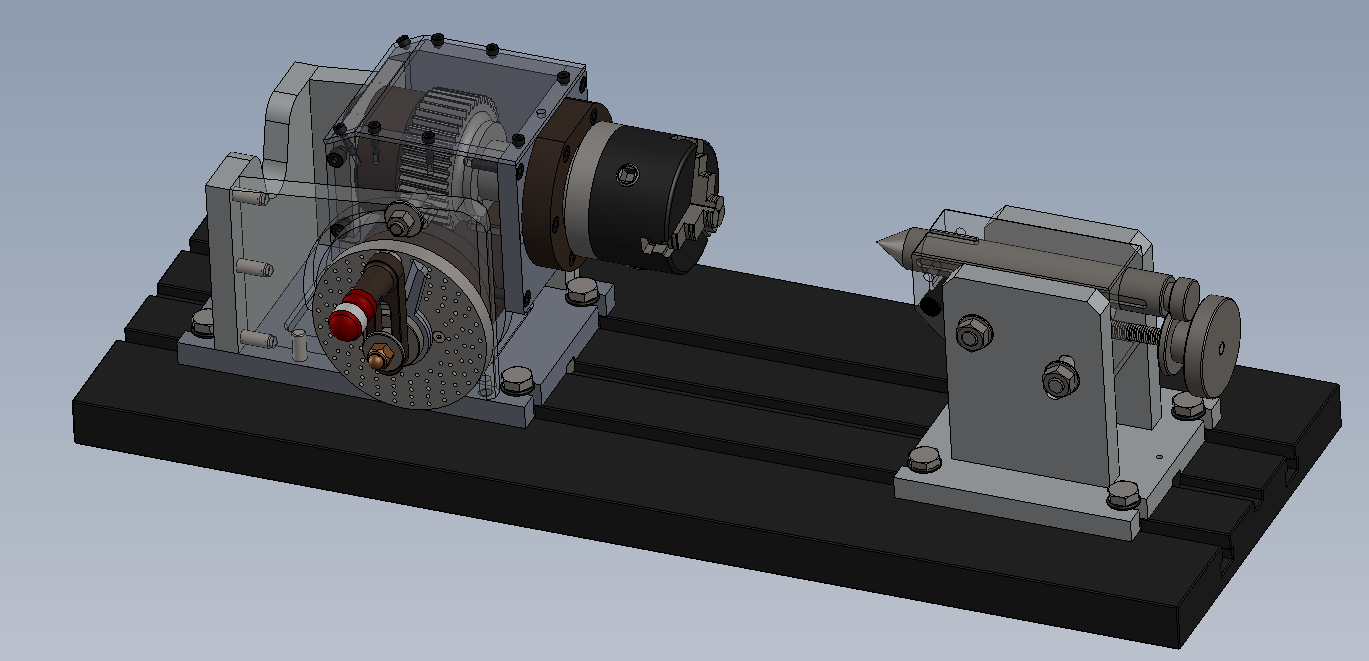Click the black locking knob beside the tailstock
The image size is (1369, 661).
pos(930,305)
